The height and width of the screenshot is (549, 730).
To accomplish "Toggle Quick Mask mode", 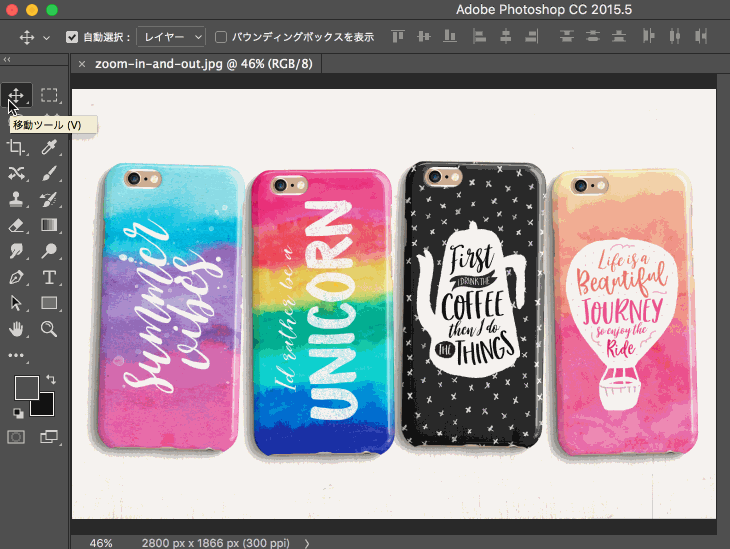I will 16,437.
